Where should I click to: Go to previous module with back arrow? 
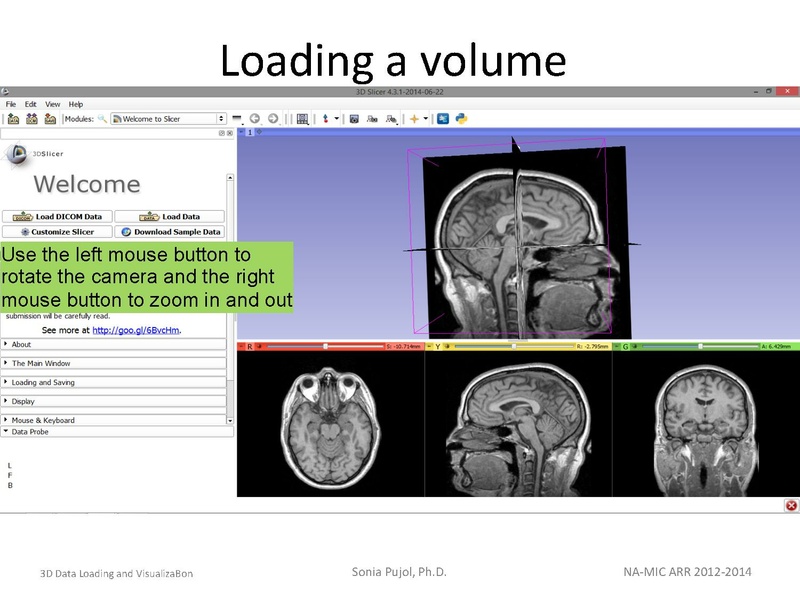[x=255, y=119]
